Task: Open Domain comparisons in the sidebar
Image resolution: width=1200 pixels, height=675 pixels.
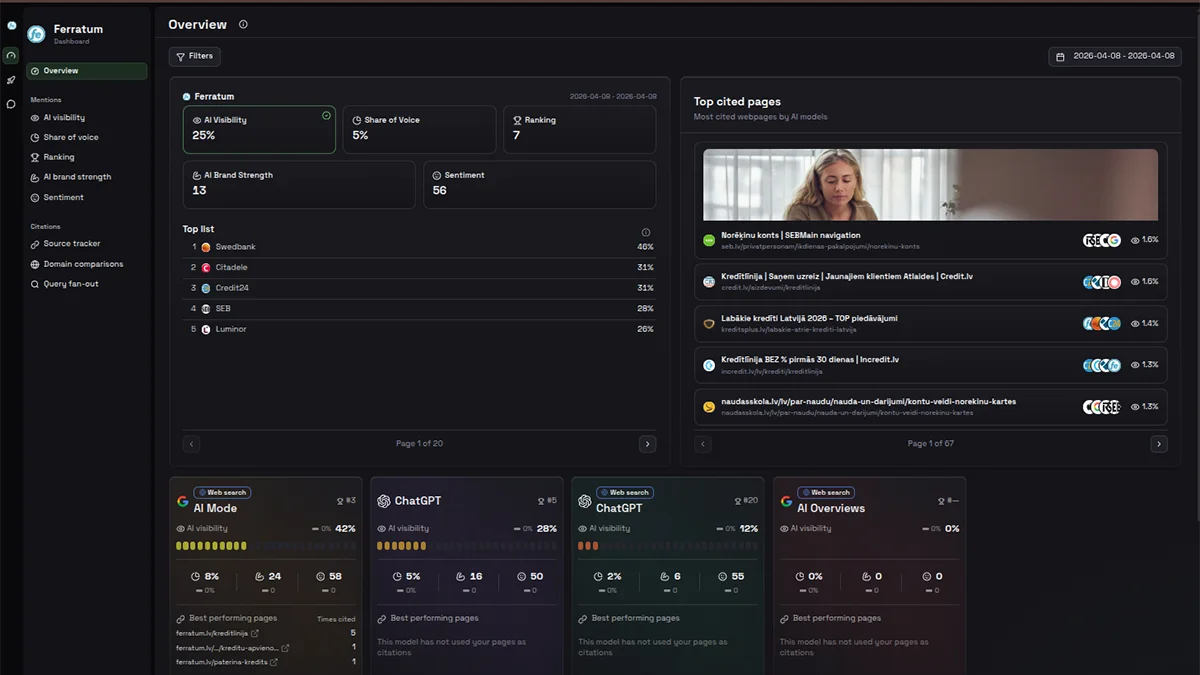Action: point(83,264)
